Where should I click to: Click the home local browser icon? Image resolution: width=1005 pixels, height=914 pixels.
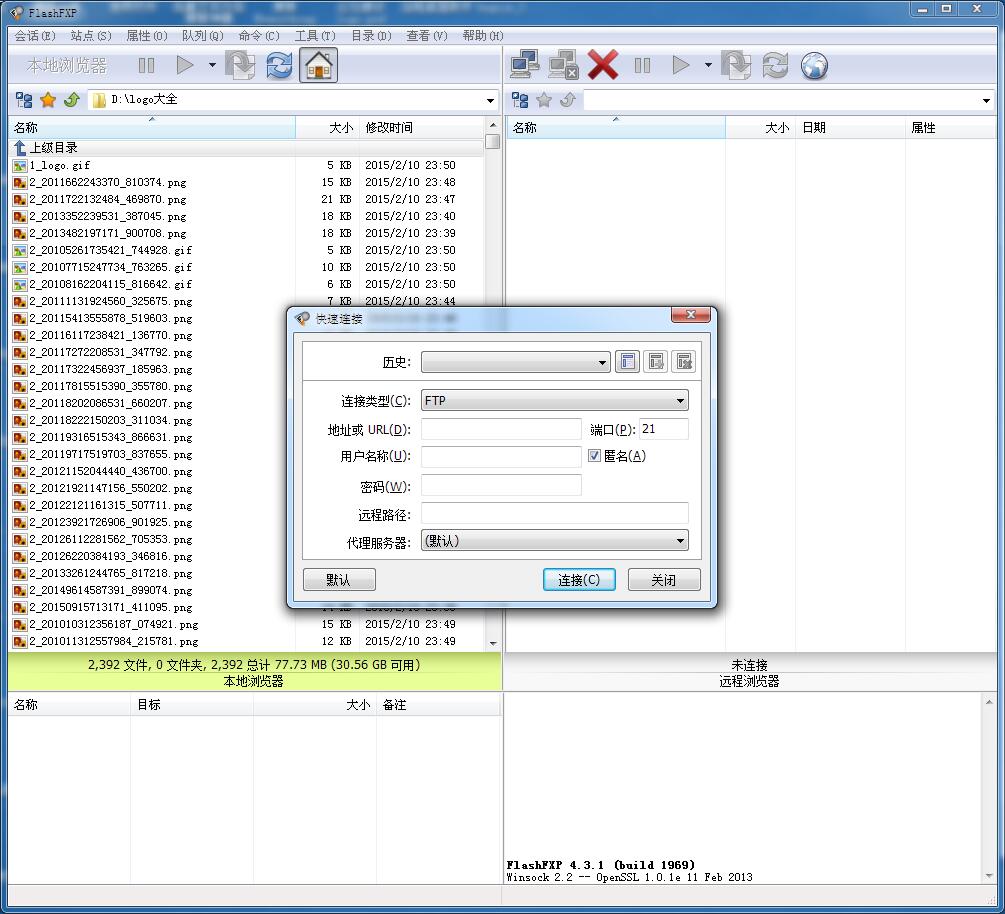click(319, 65)
